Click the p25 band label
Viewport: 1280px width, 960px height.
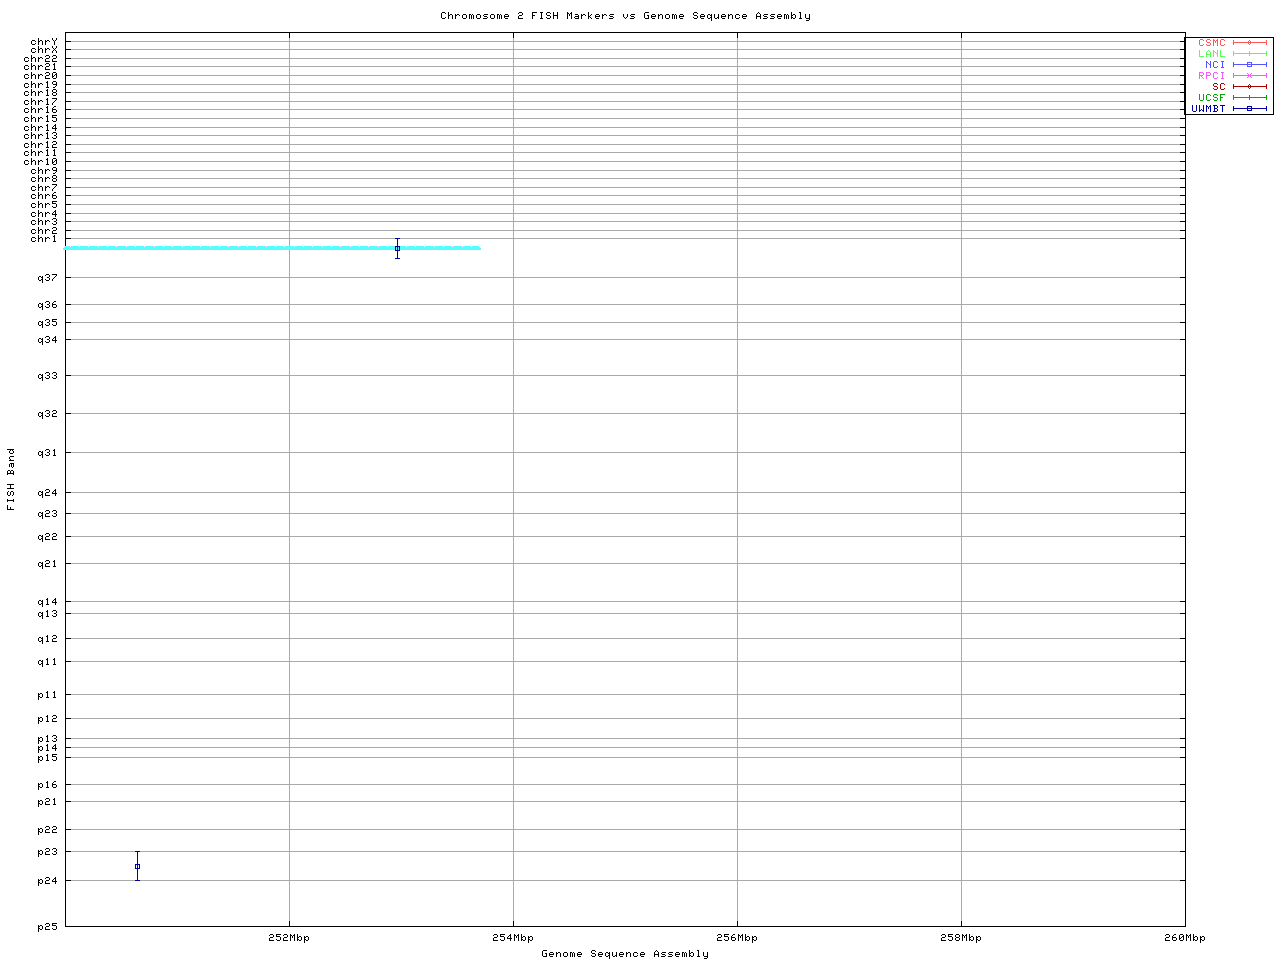(47, 926)
